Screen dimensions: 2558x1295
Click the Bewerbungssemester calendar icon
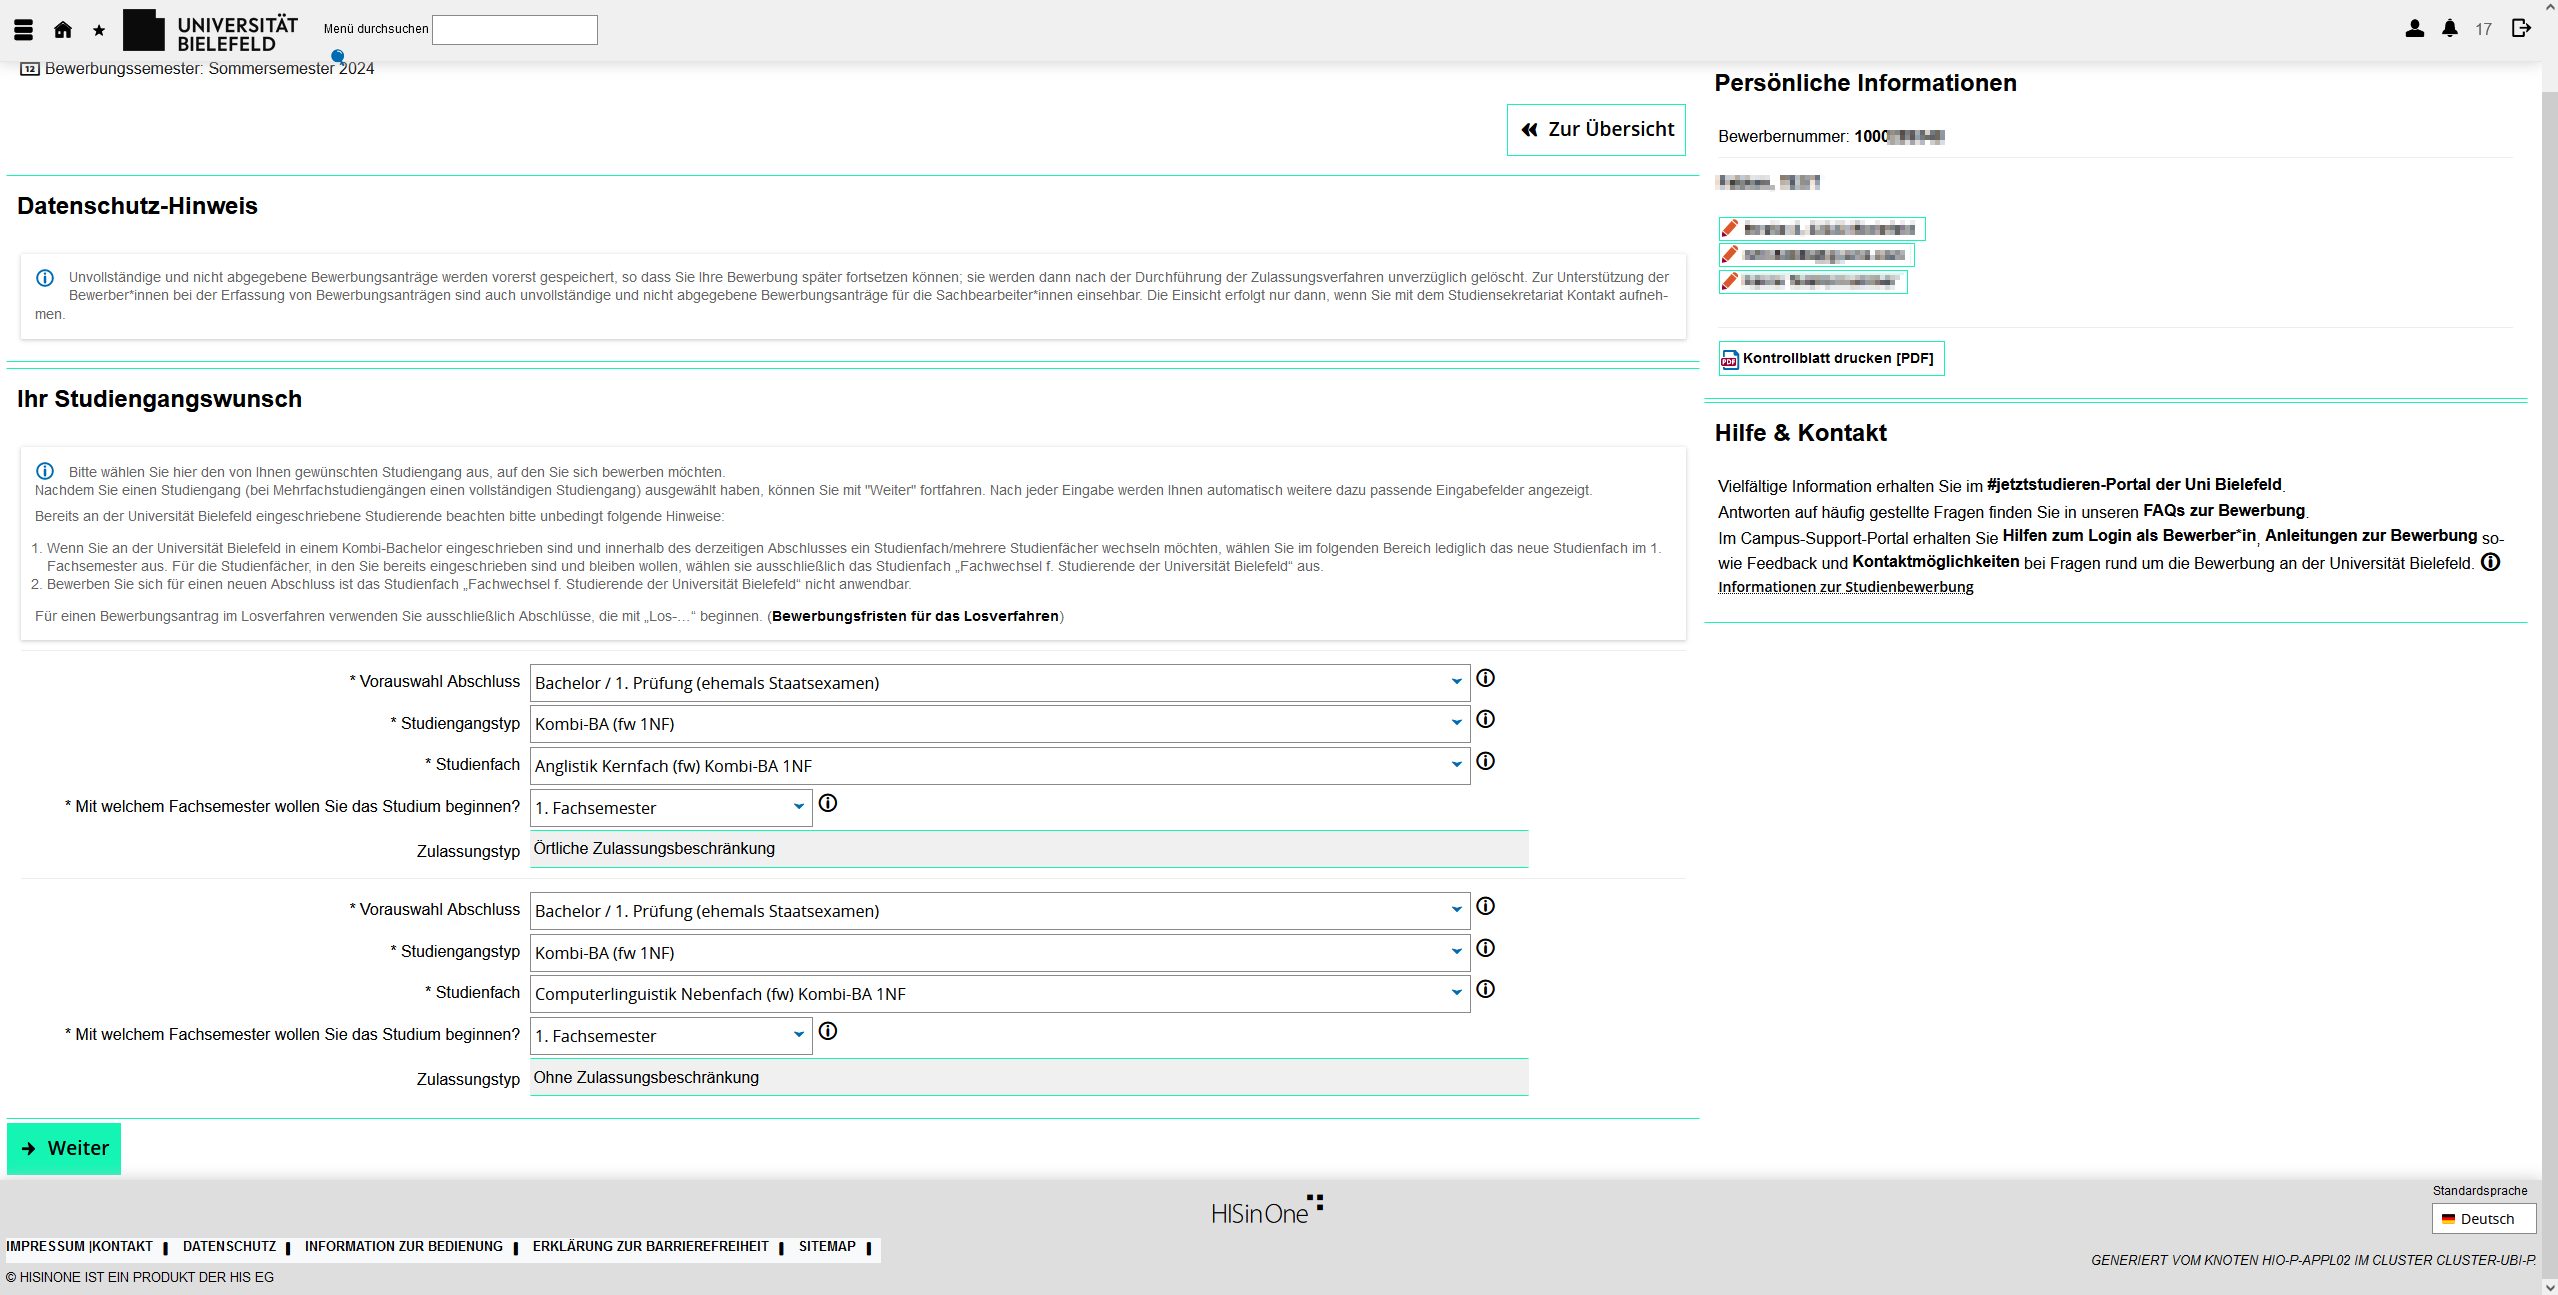(29, 69)
